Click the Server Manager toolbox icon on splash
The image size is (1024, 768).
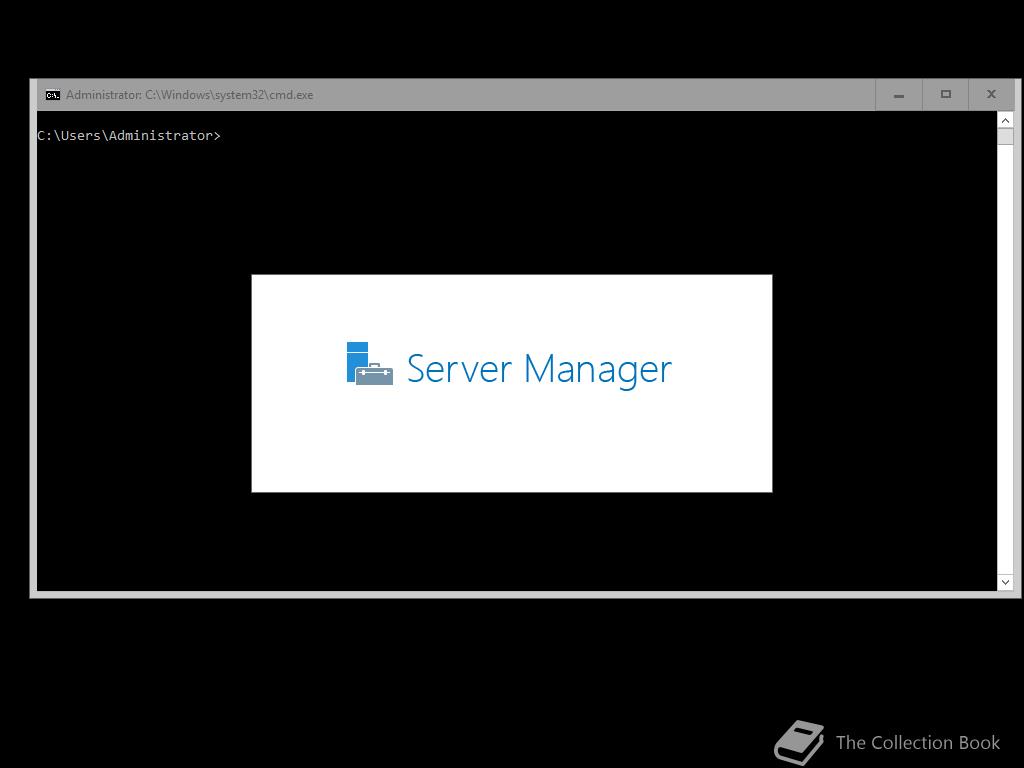pos(370,364)
